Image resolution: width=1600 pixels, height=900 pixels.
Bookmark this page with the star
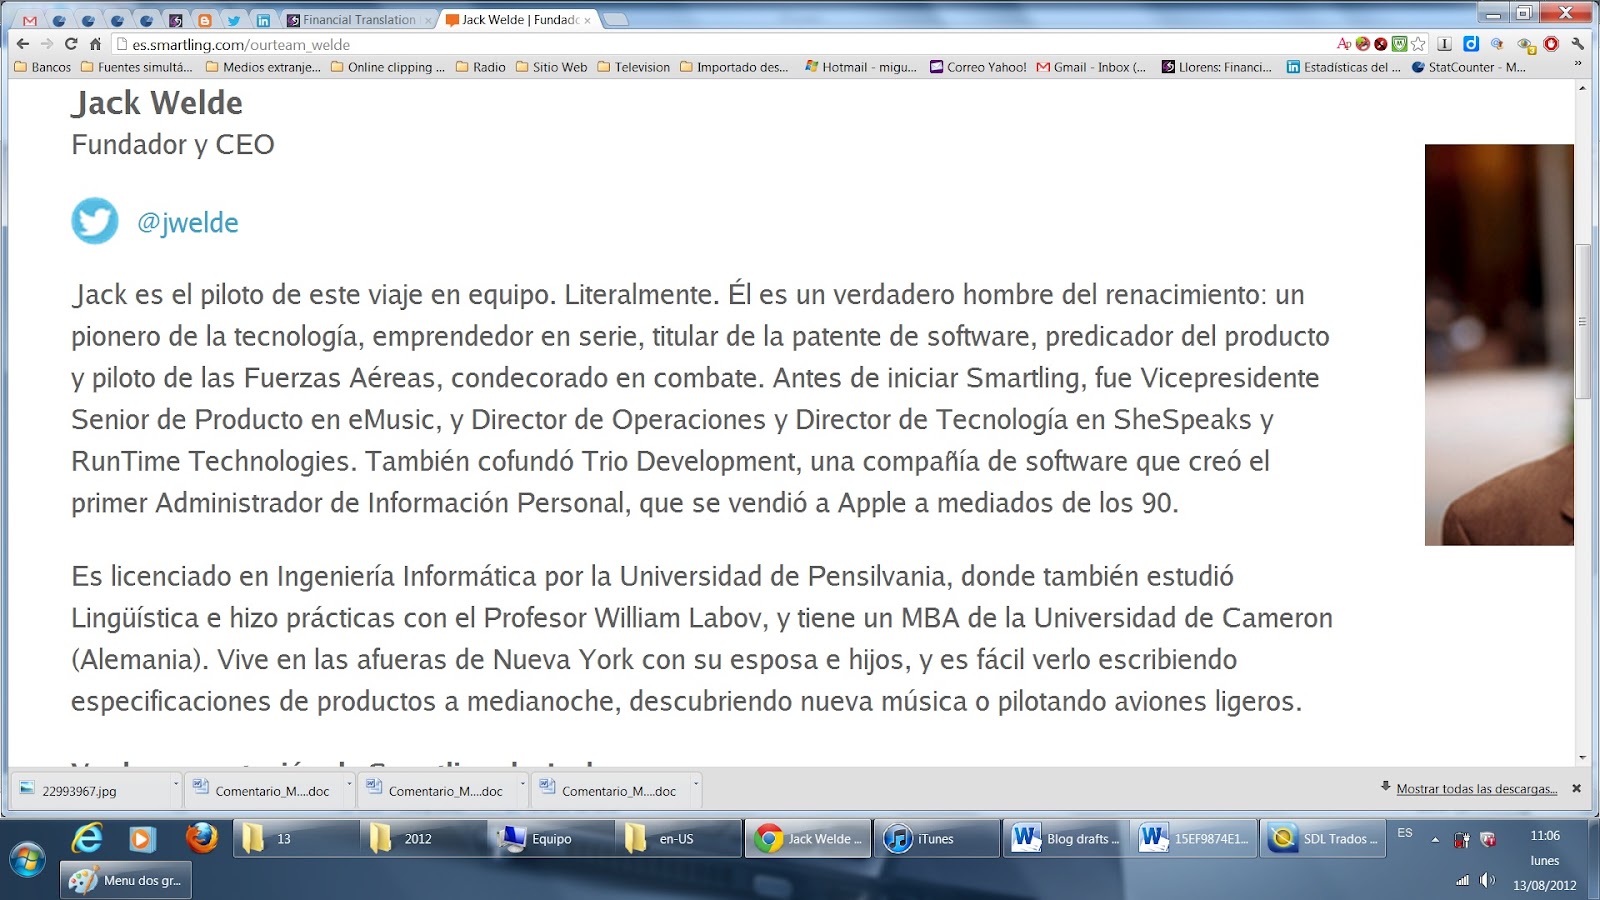pos(1418,44)
